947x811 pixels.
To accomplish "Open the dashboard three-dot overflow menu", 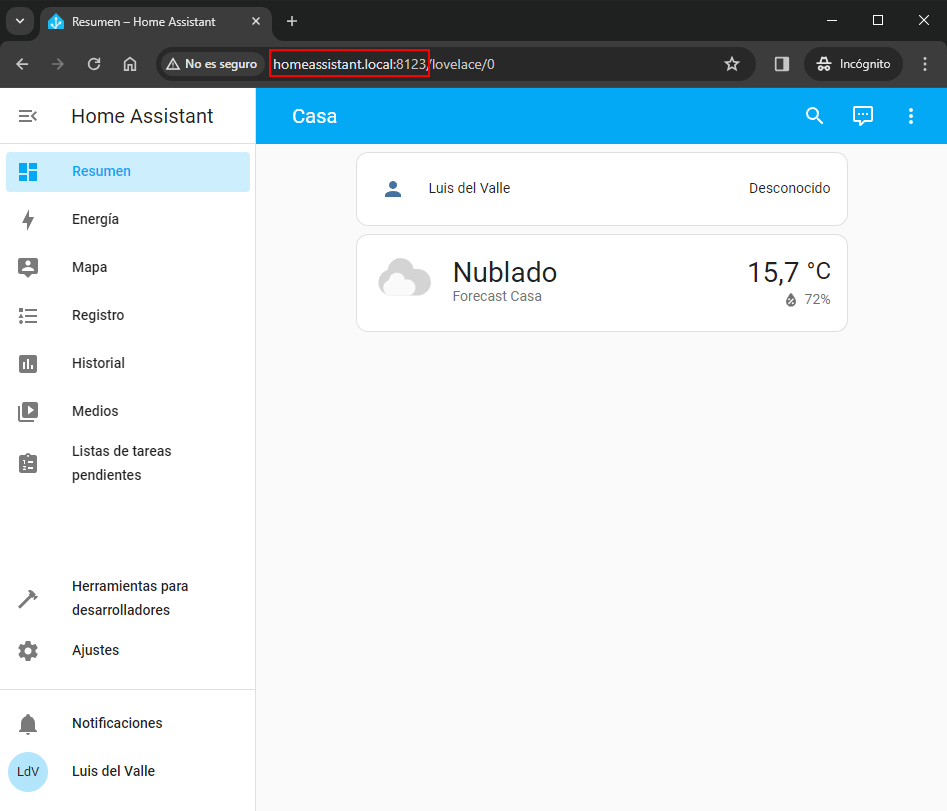I will pyautogui.click(x=911, y=116).
